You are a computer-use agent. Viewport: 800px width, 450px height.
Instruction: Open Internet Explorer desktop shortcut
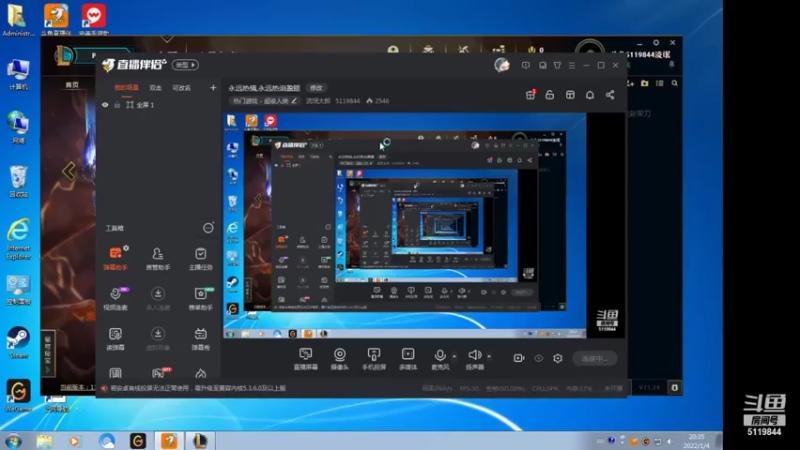(x=18, y=240)
